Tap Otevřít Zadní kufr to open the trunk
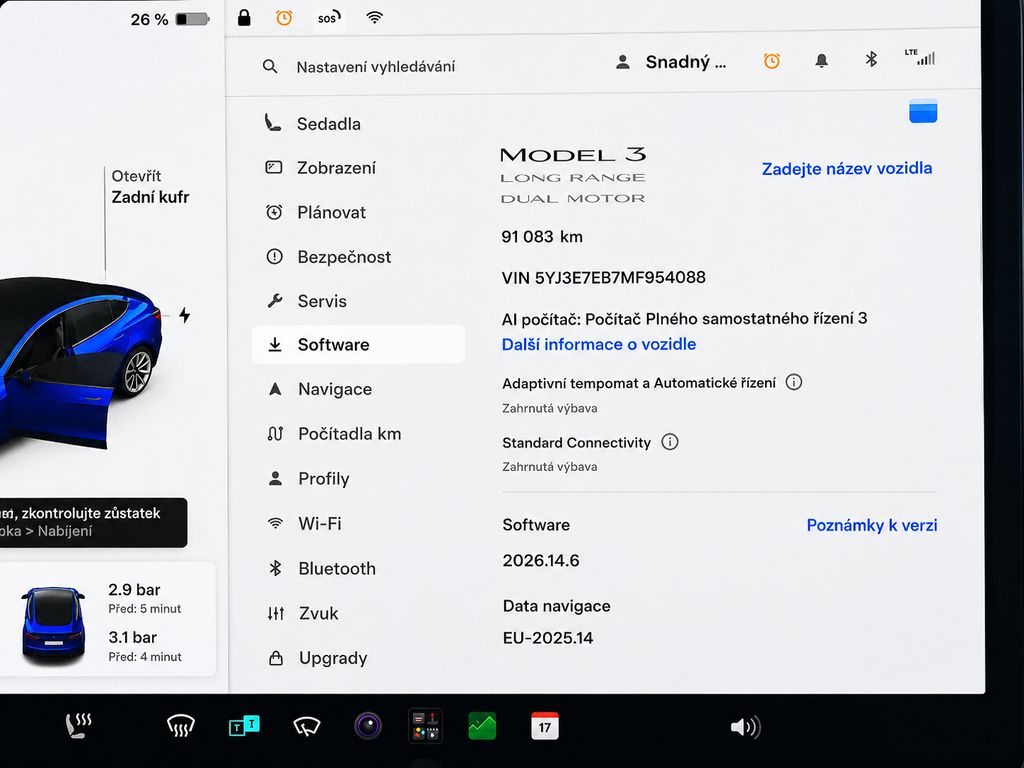The image size is (1024, 768). coord(150,187)
